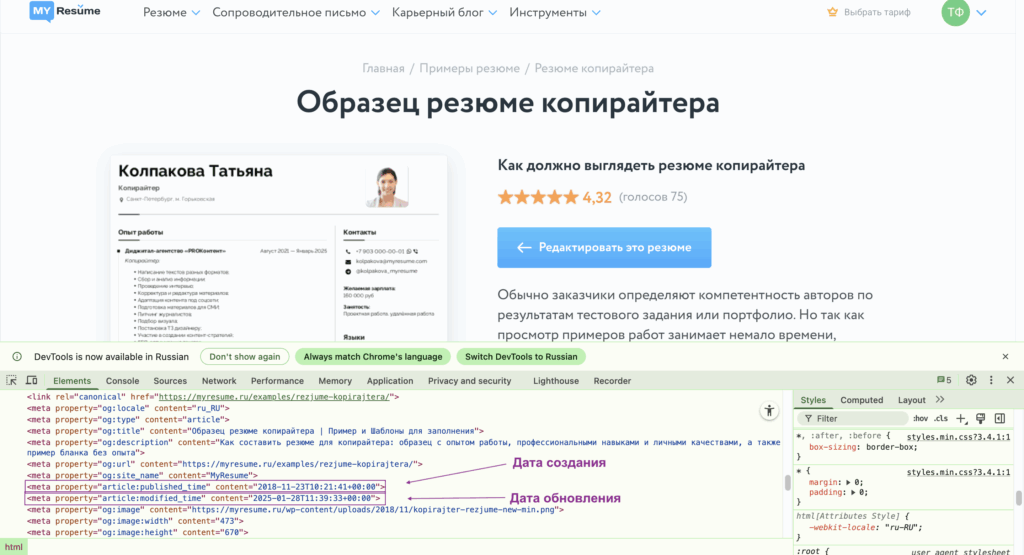This screenshot has width=1024, height=555.
Task: Toggle the :hov element state panel
Action: (x=920, y=419)
